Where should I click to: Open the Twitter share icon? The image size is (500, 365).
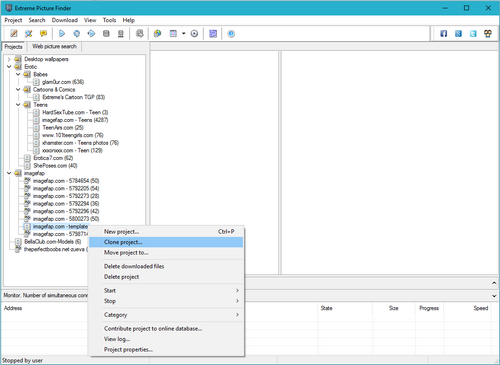pyautogui.click(x=473, y=33)
